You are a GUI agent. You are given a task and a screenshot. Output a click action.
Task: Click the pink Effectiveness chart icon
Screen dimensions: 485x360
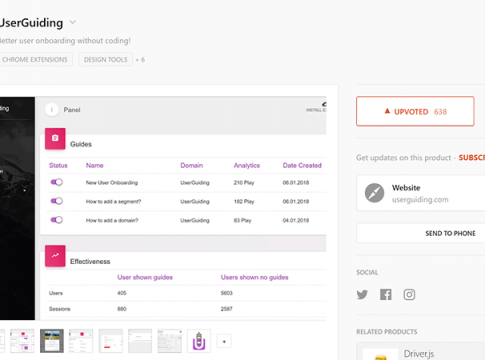(55, 256)
